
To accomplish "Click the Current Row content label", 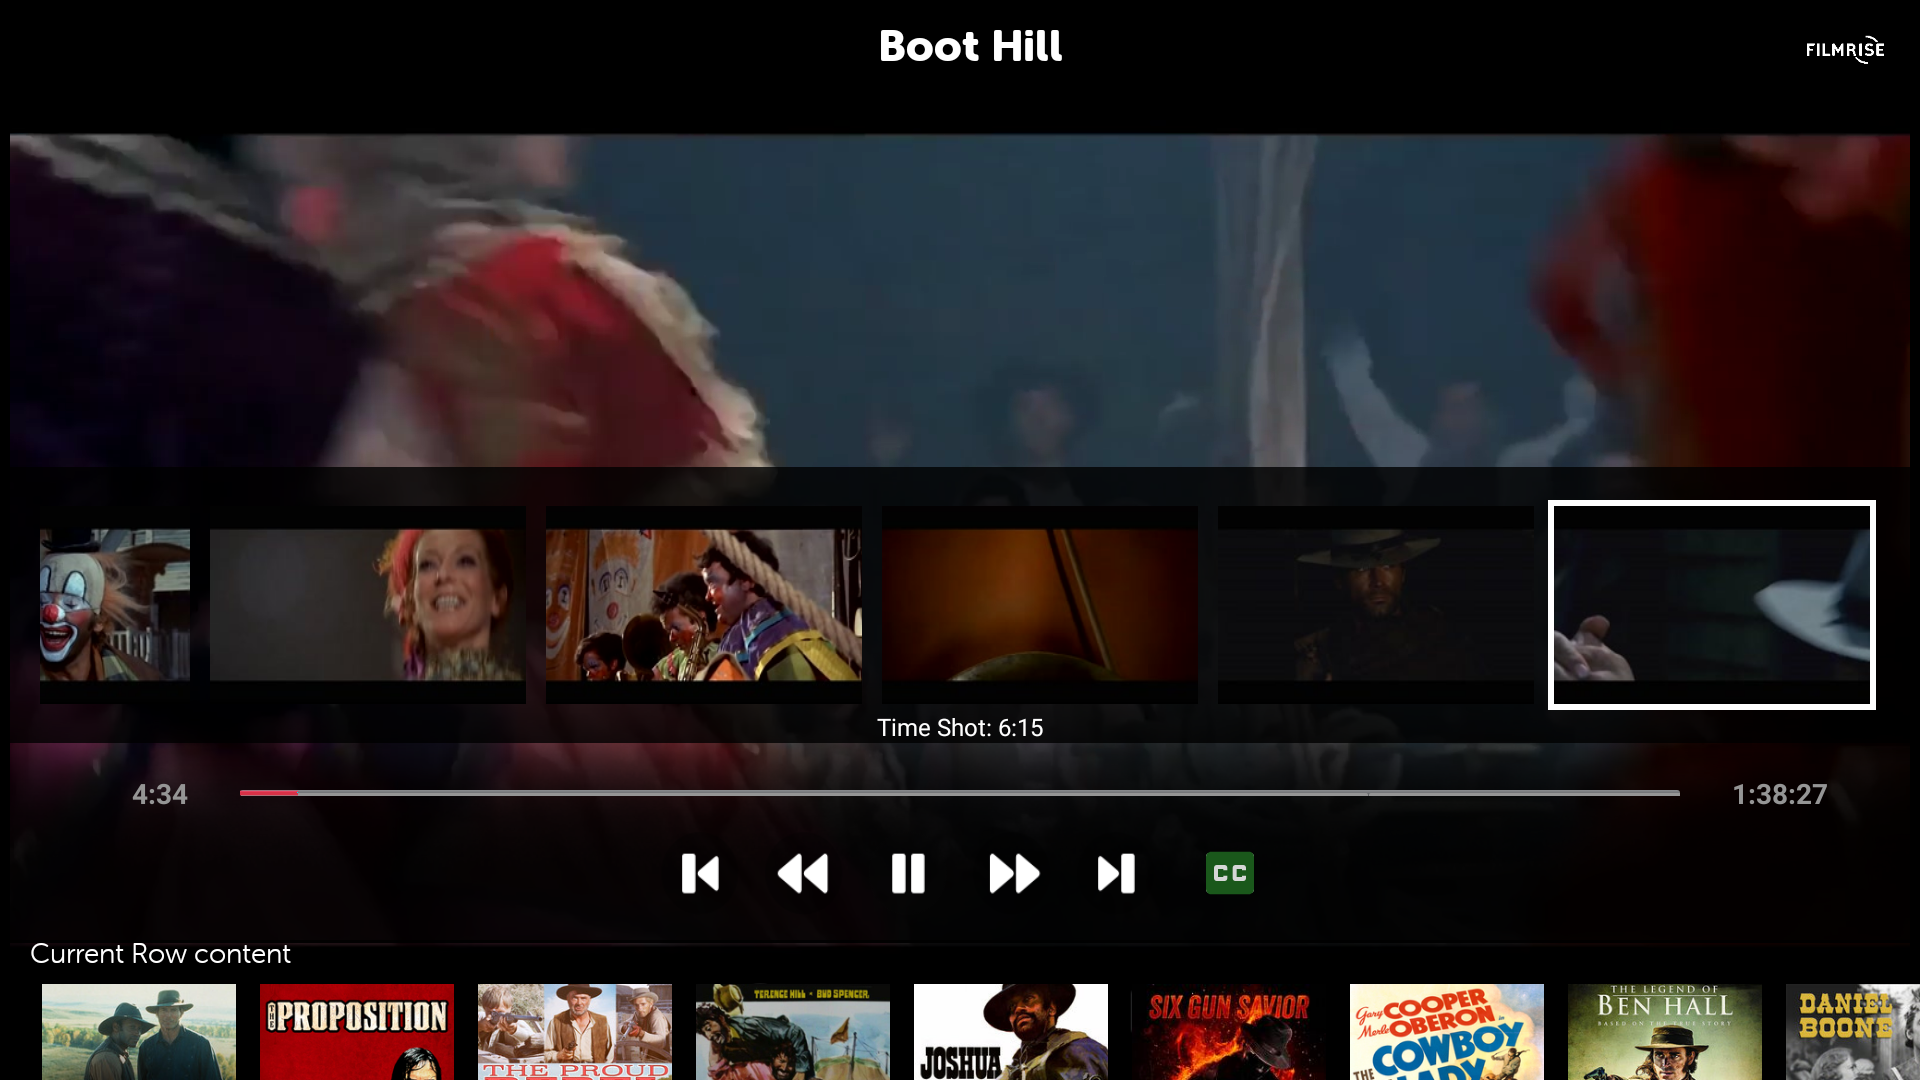I will coord(160,954).
